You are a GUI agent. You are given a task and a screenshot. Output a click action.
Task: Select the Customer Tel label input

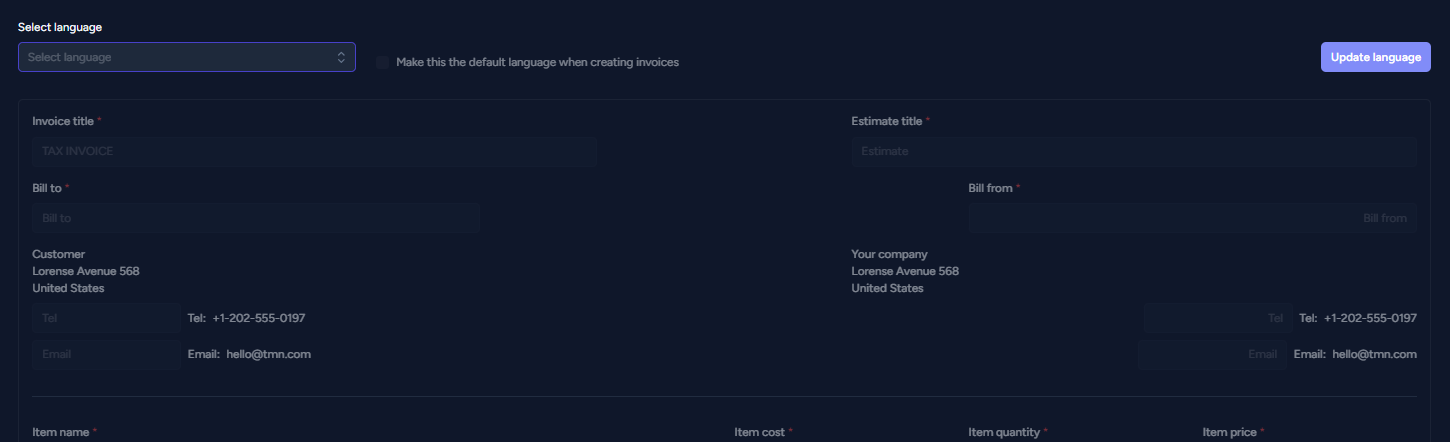click(x=106, y=318)
